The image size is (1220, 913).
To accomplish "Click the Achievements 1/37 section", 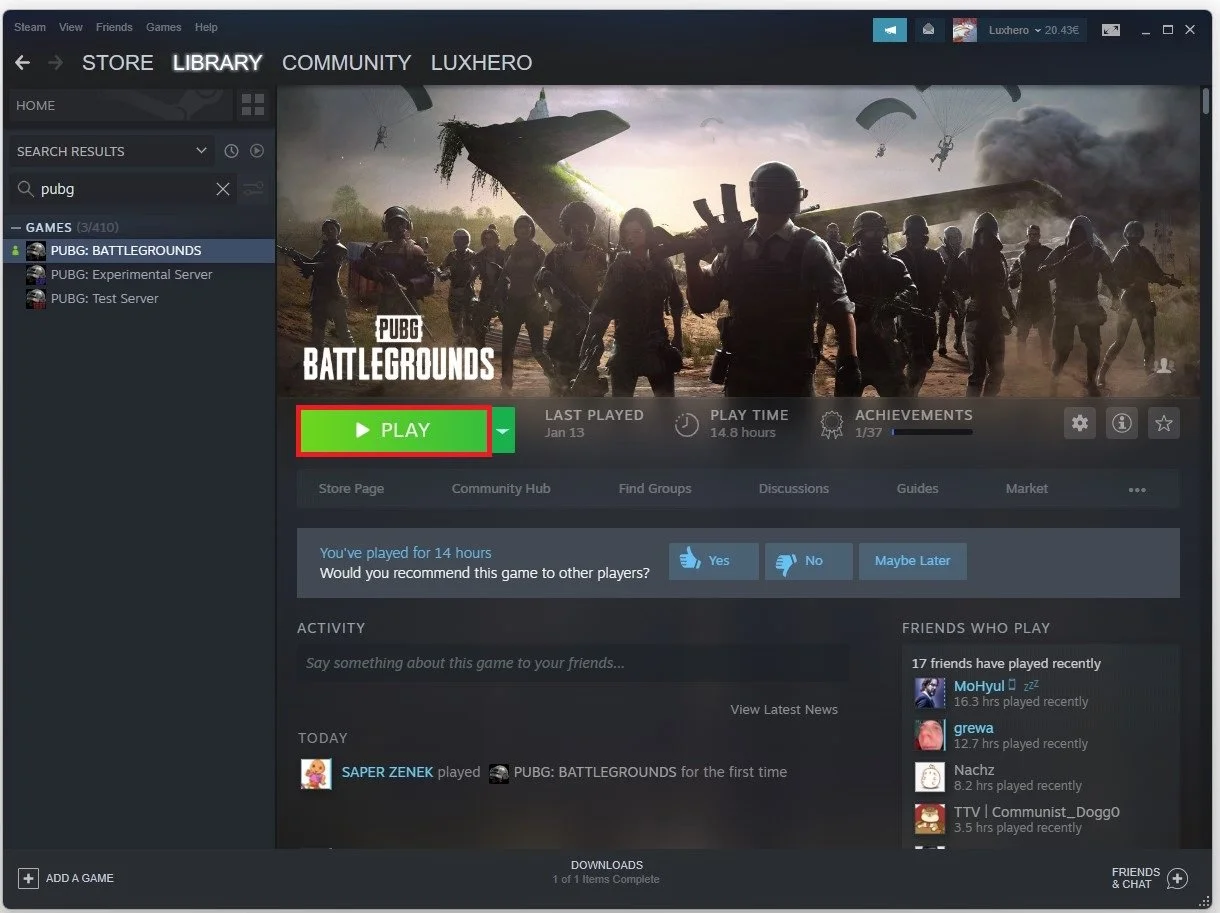I will (x=897, y=424).
